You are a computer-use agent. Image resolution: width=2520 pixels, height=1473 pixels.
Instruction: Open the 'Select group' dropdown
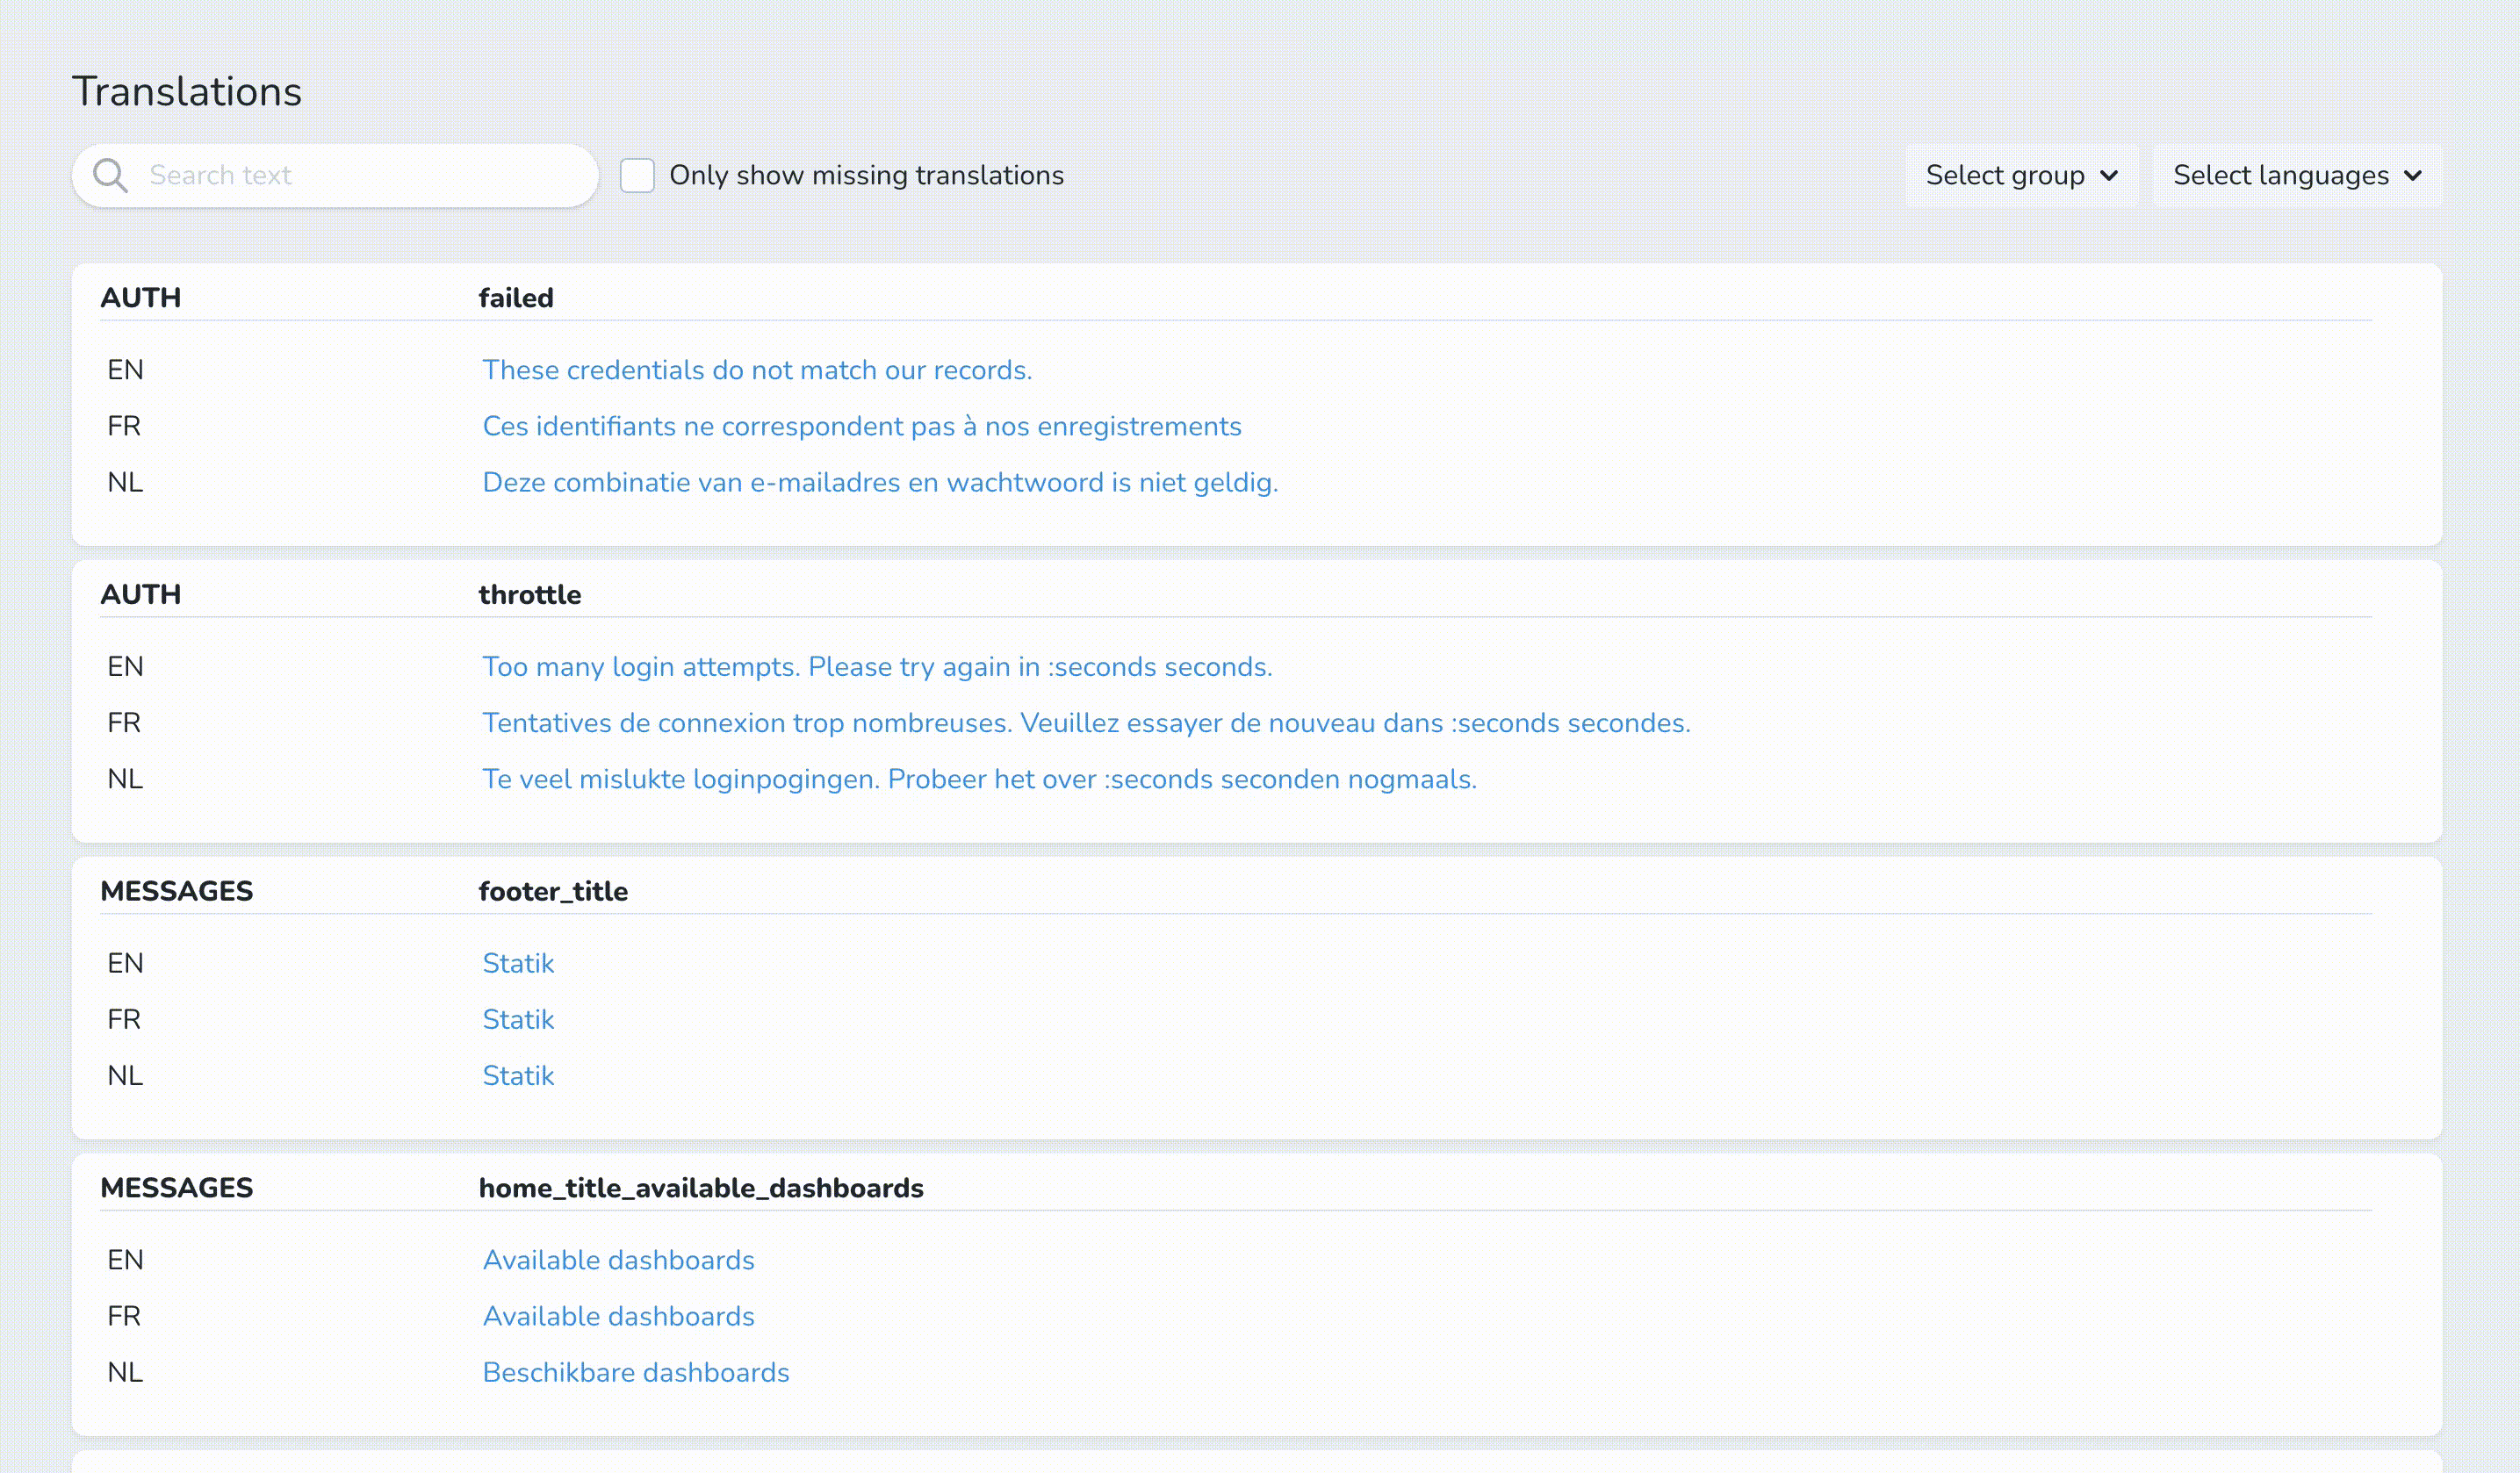point(2019,174)
